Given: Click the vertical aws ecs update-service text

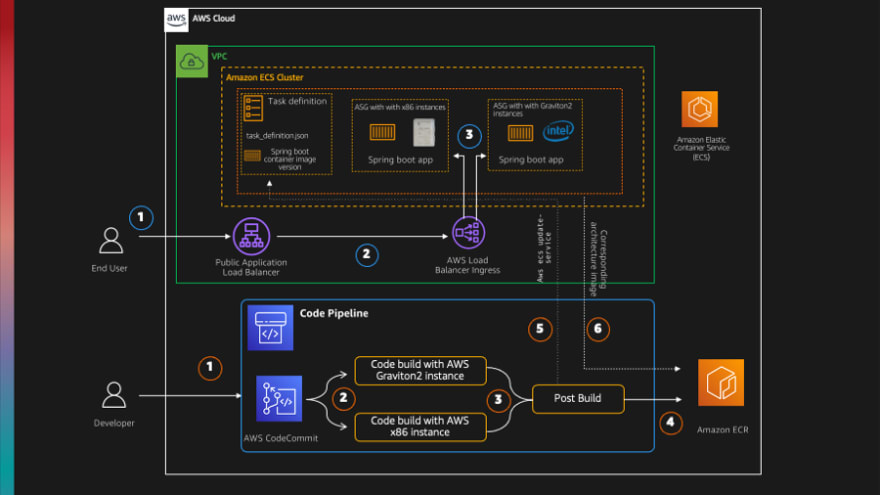Looking at the screenshot, I should pos(544,248).
